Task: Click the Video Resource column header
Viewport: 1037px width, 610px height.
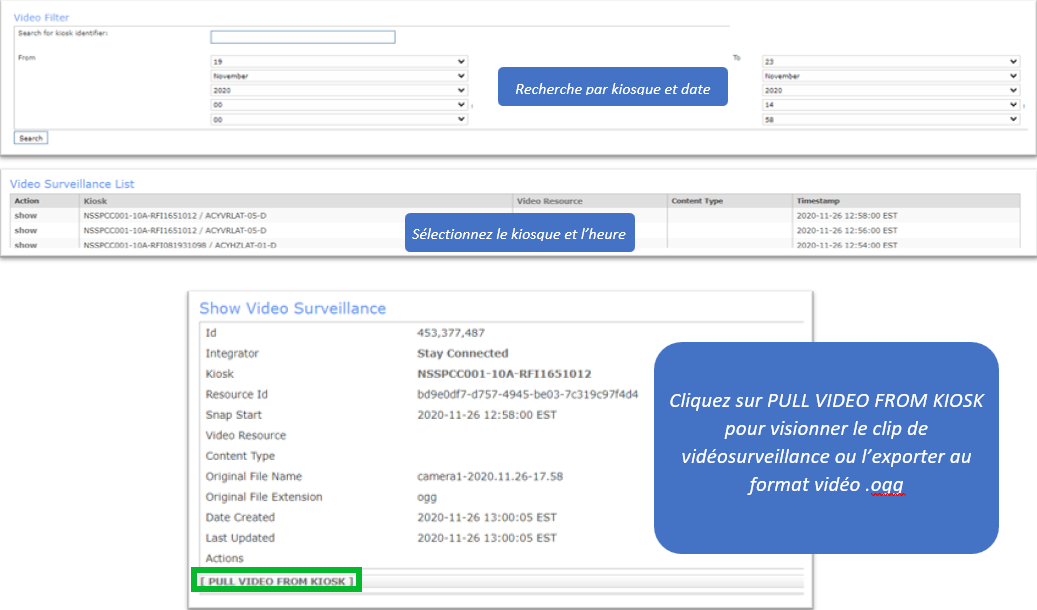Action: 549,201
